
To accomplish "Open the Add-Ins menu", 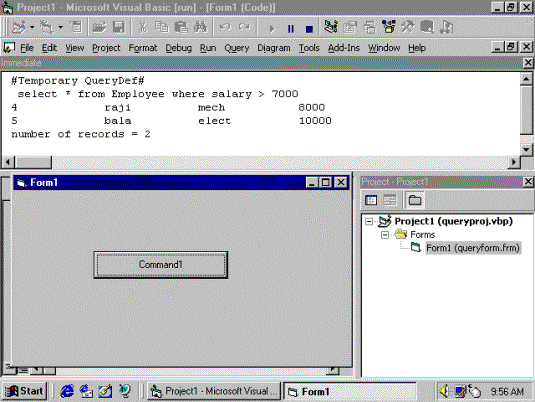I will (x=344, y=48).
